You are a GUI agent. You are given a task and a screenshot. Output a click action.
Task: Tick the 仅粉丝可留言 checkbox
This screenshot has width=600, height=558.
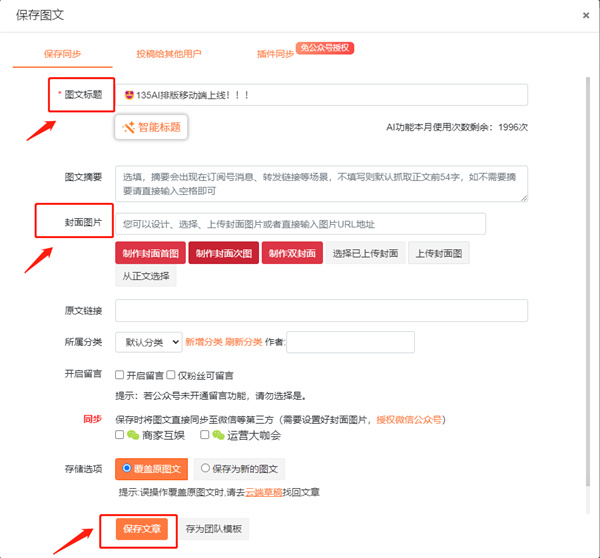tap(171, 375)
